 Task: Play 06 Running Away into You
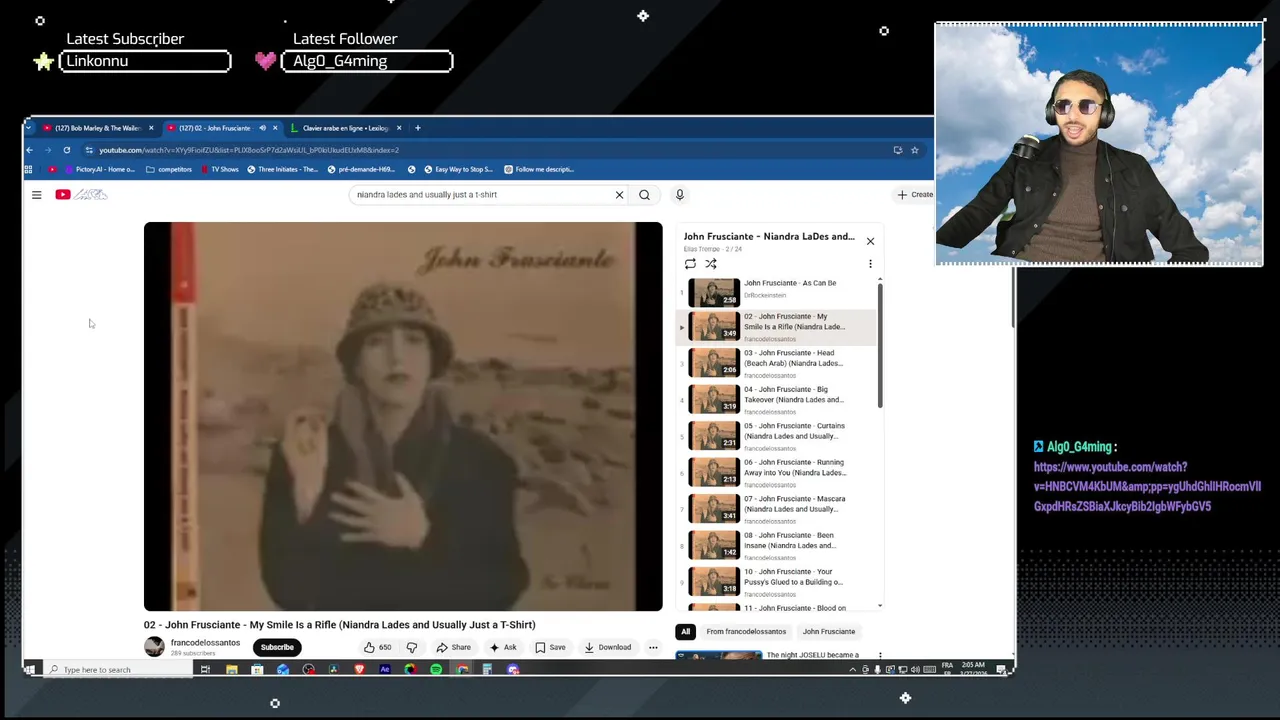pyautogui.click(x=778, y=472)
